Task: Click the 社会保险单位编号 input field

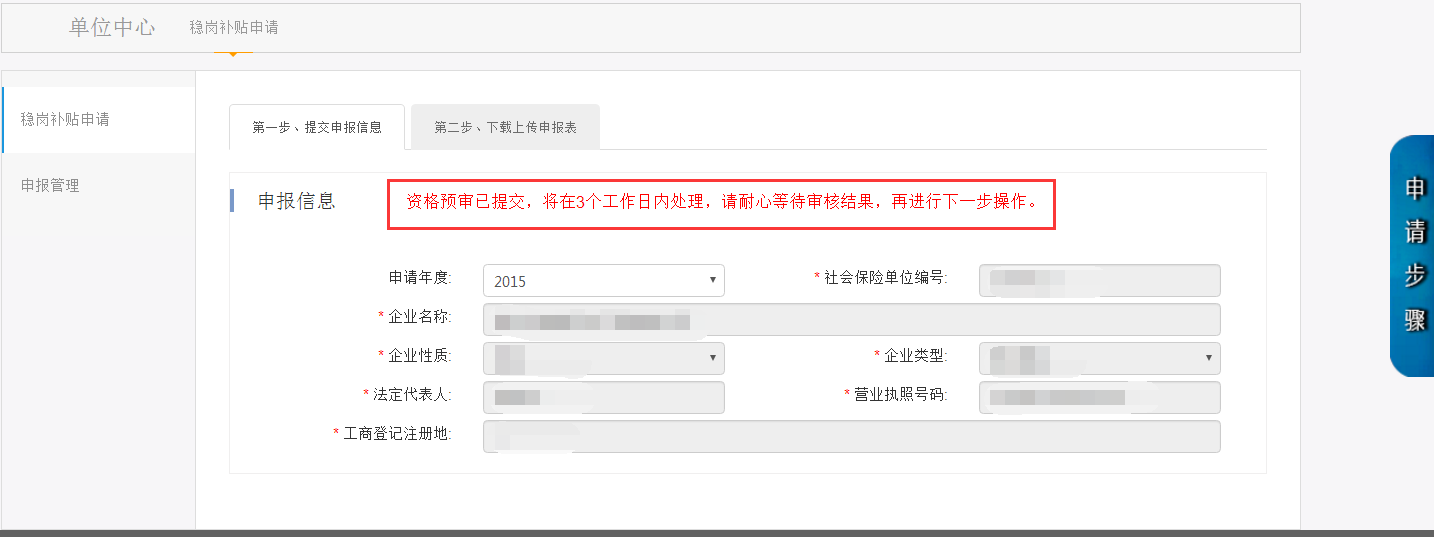Action: (1099, 280)
